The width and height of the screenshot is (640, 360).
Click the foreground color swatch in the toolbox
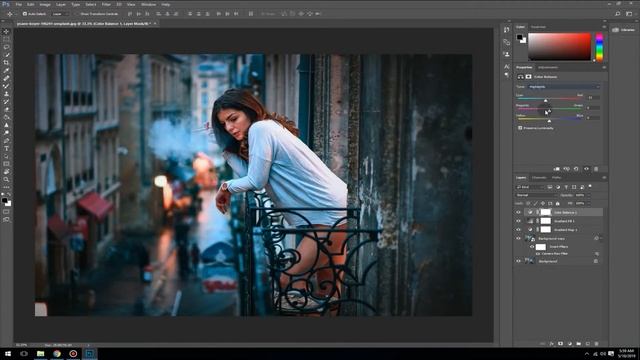click(x=4, y=200)
